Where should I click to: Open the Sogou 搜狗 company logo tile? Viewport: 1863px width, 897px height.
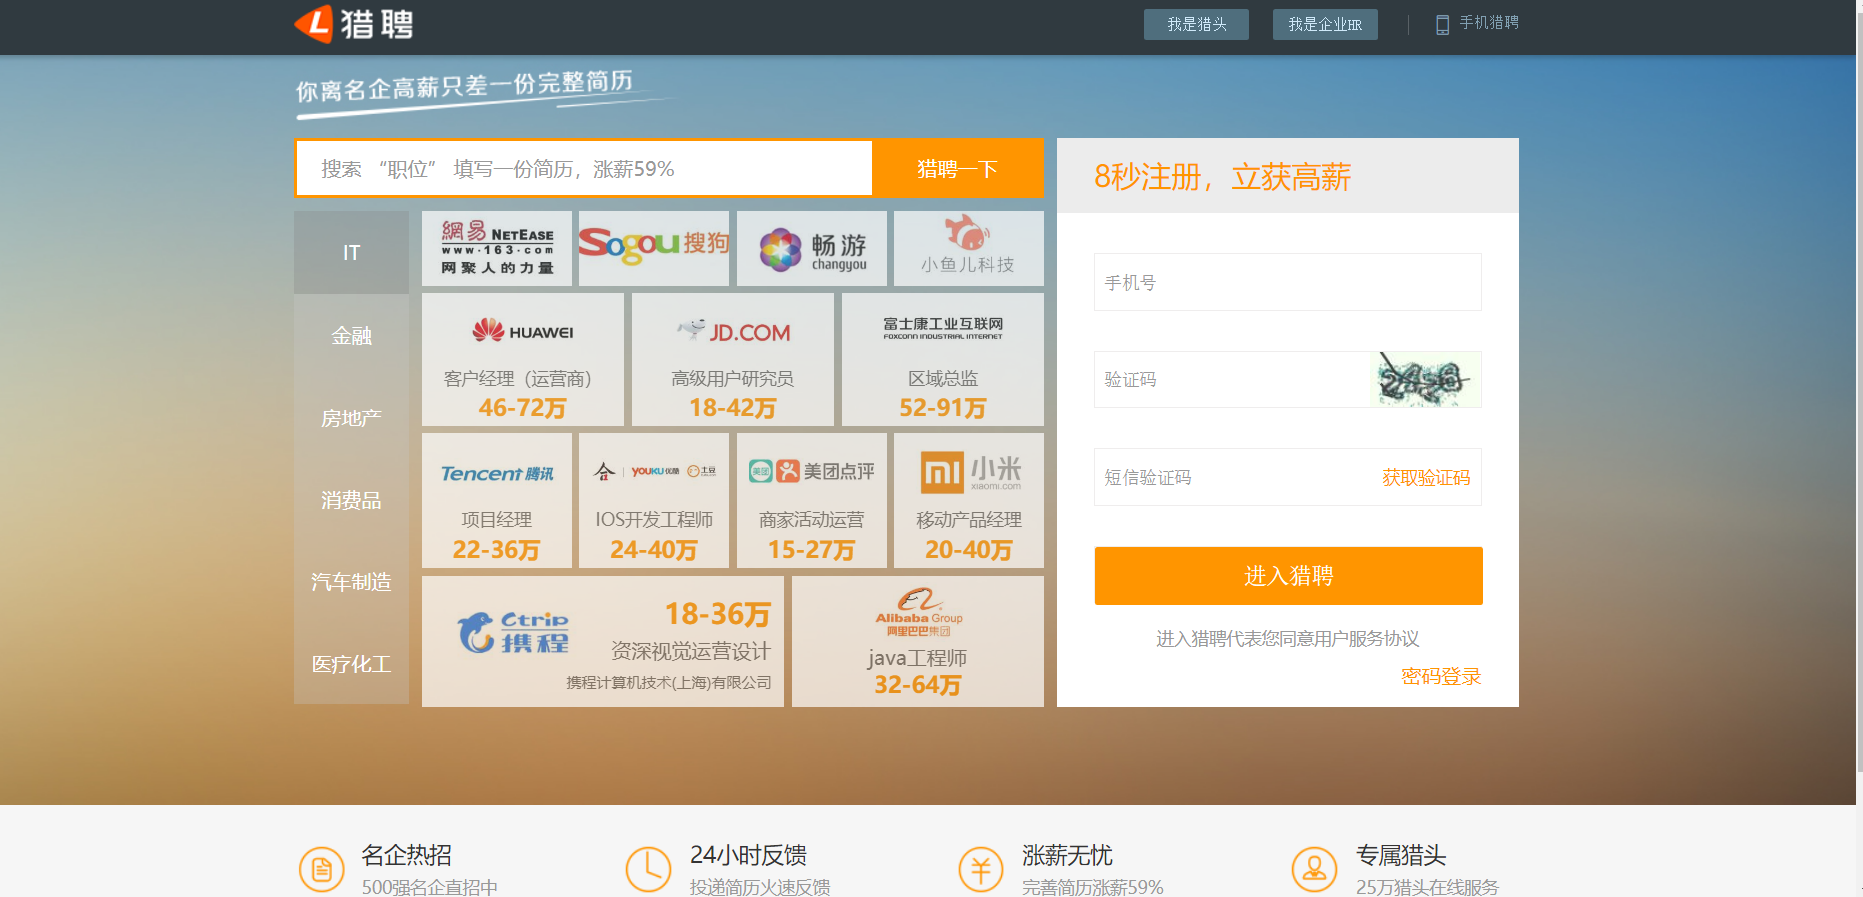pos(654,248)
